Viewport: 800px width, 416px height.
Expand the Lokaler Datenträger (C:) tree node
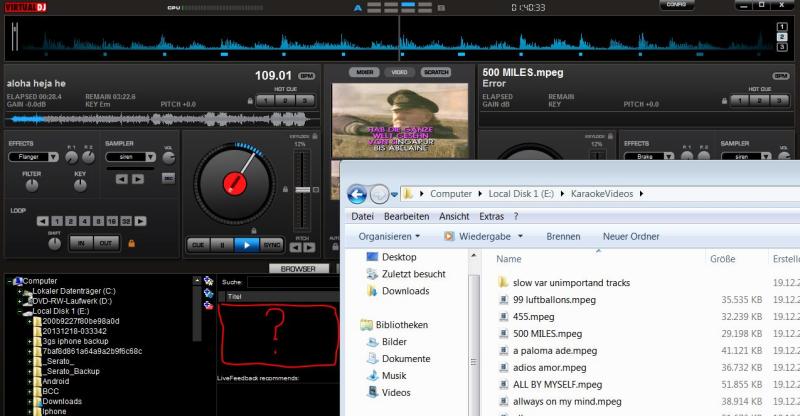coord(20,290)
